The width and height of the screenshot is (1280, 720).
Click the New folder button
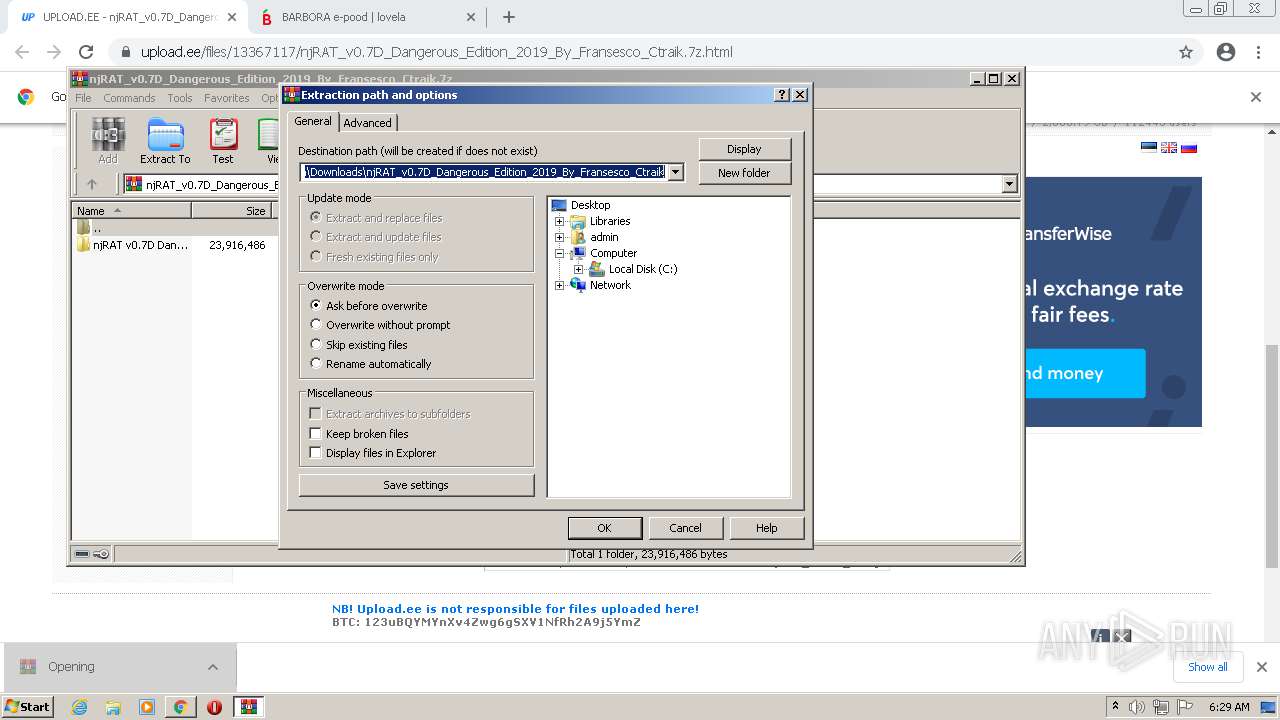point(744,173)
